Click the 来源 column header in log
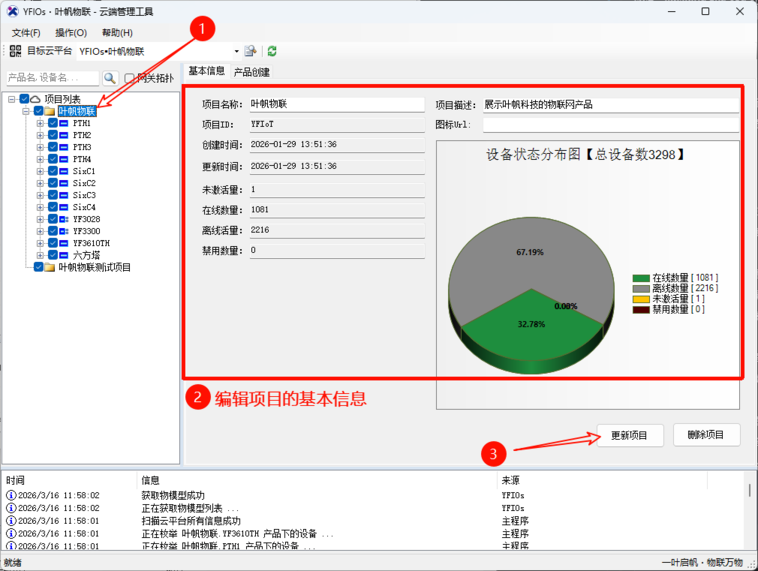 (602, 480)
